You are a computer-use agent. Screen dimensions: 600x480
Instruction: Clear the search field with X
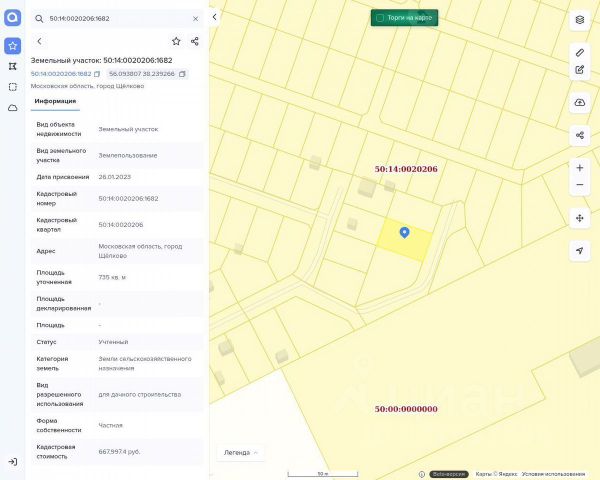pyautogui.click(x=196, y=19)
